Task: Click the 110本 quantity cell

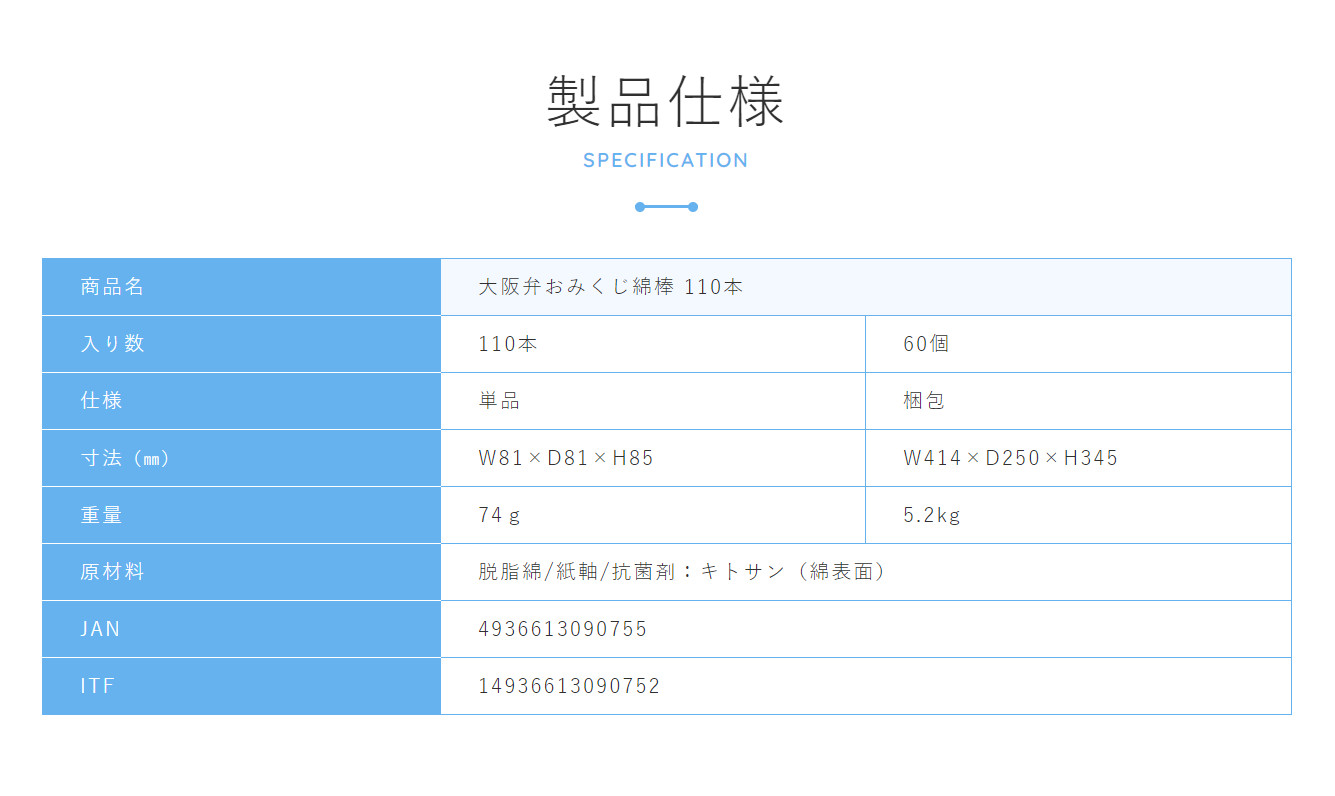Action: [x=508, y=344]
